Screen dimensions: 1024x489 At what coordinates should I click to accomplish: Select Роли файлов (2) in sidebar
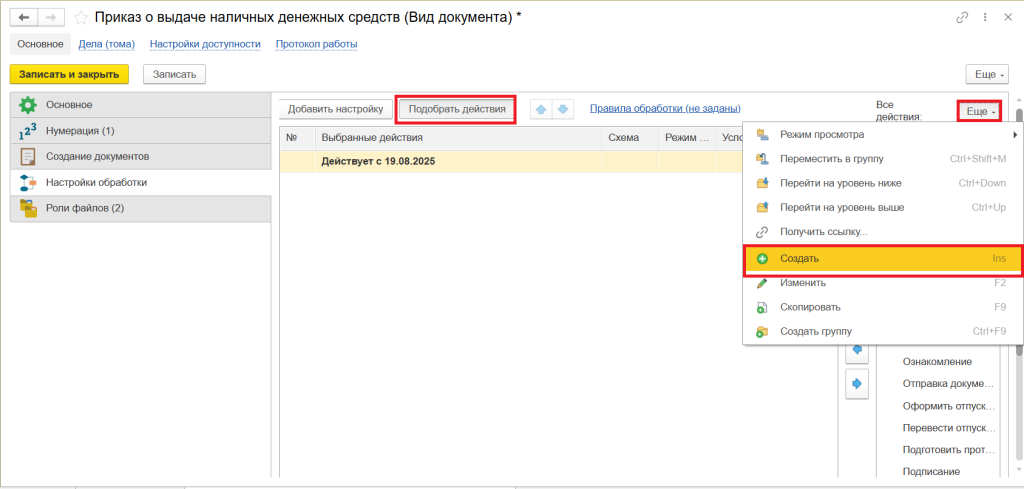(x=85, y=208)
